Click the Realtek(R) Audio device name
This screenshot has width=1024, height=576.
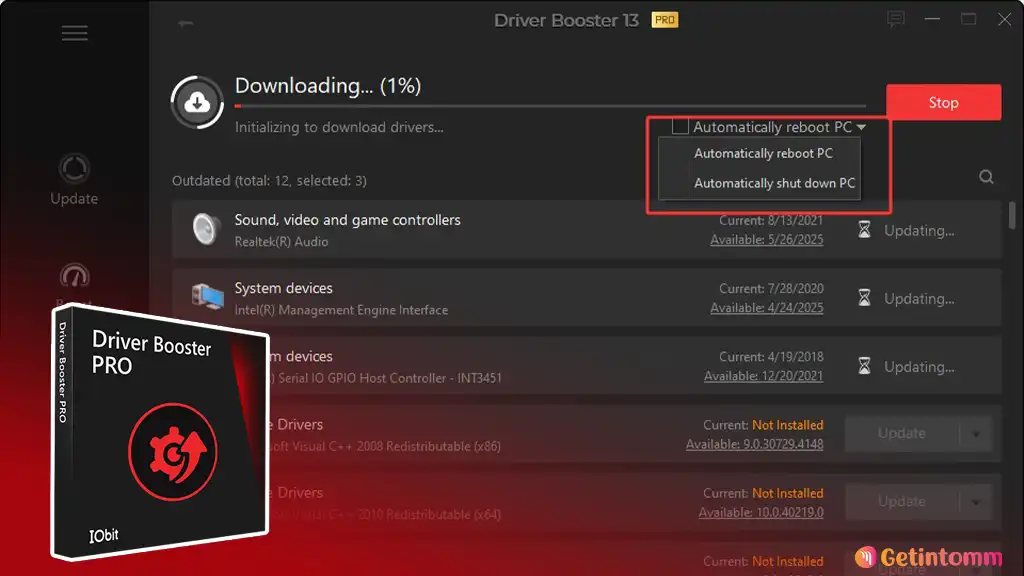281,242
